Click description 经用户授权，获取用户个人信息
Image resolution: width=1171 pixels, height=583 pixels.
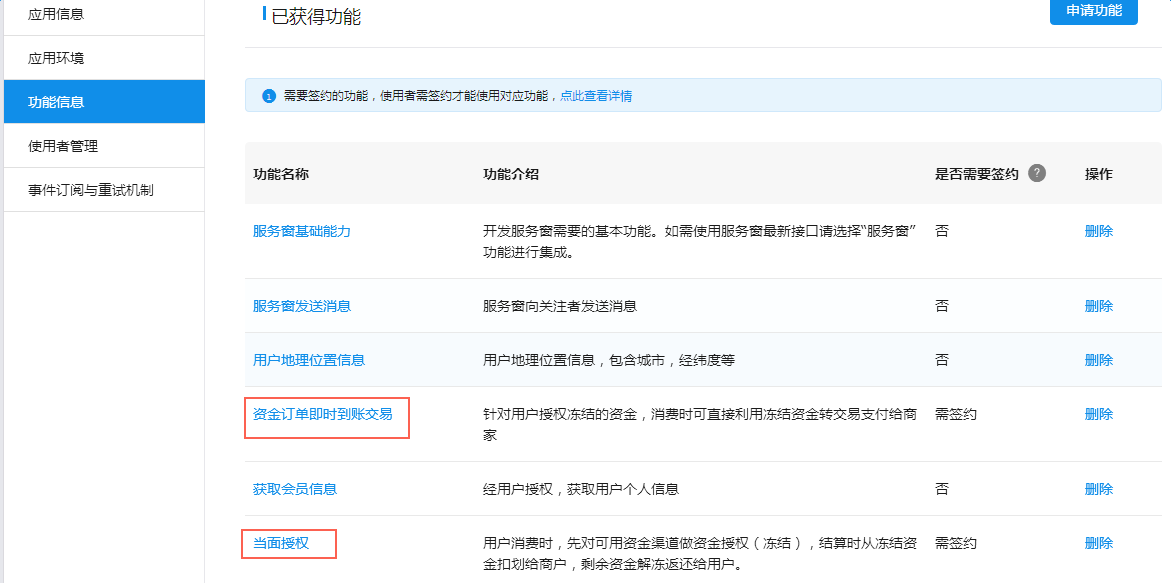[580, 489]
